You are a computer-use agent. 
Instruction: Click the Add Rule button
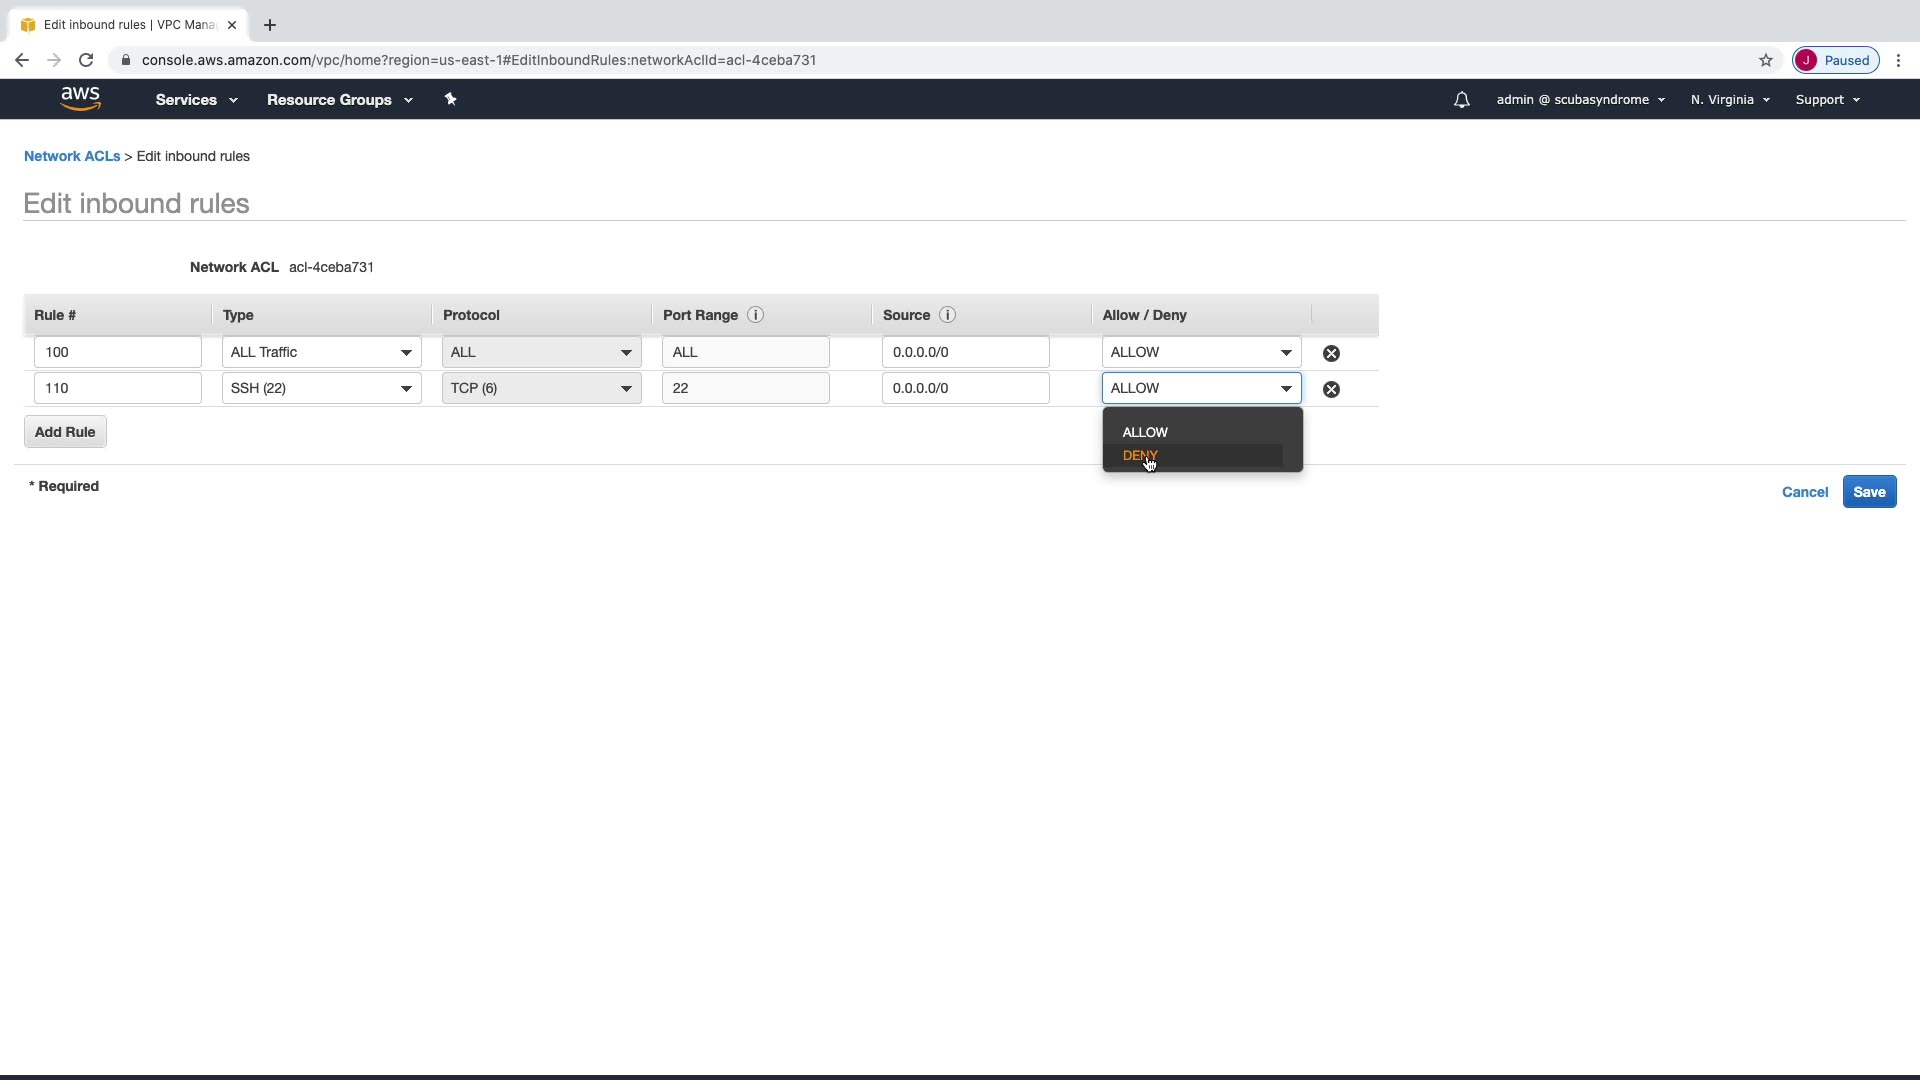(65, 432)
